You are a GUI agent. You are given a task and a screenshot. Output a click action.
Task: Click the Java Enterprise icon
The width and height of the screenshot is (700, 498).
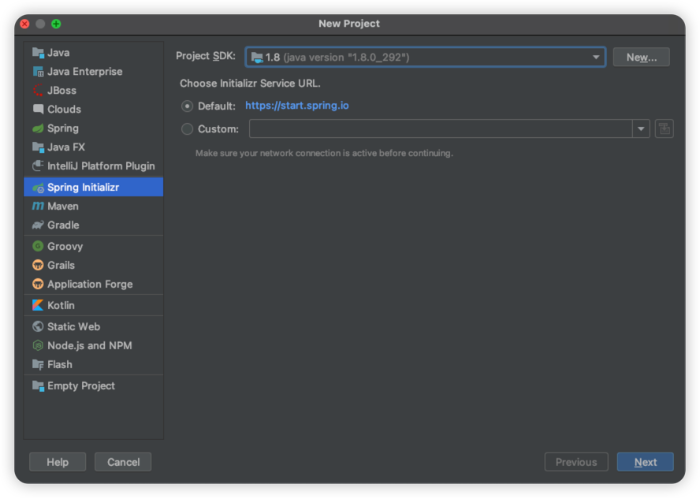38,71
